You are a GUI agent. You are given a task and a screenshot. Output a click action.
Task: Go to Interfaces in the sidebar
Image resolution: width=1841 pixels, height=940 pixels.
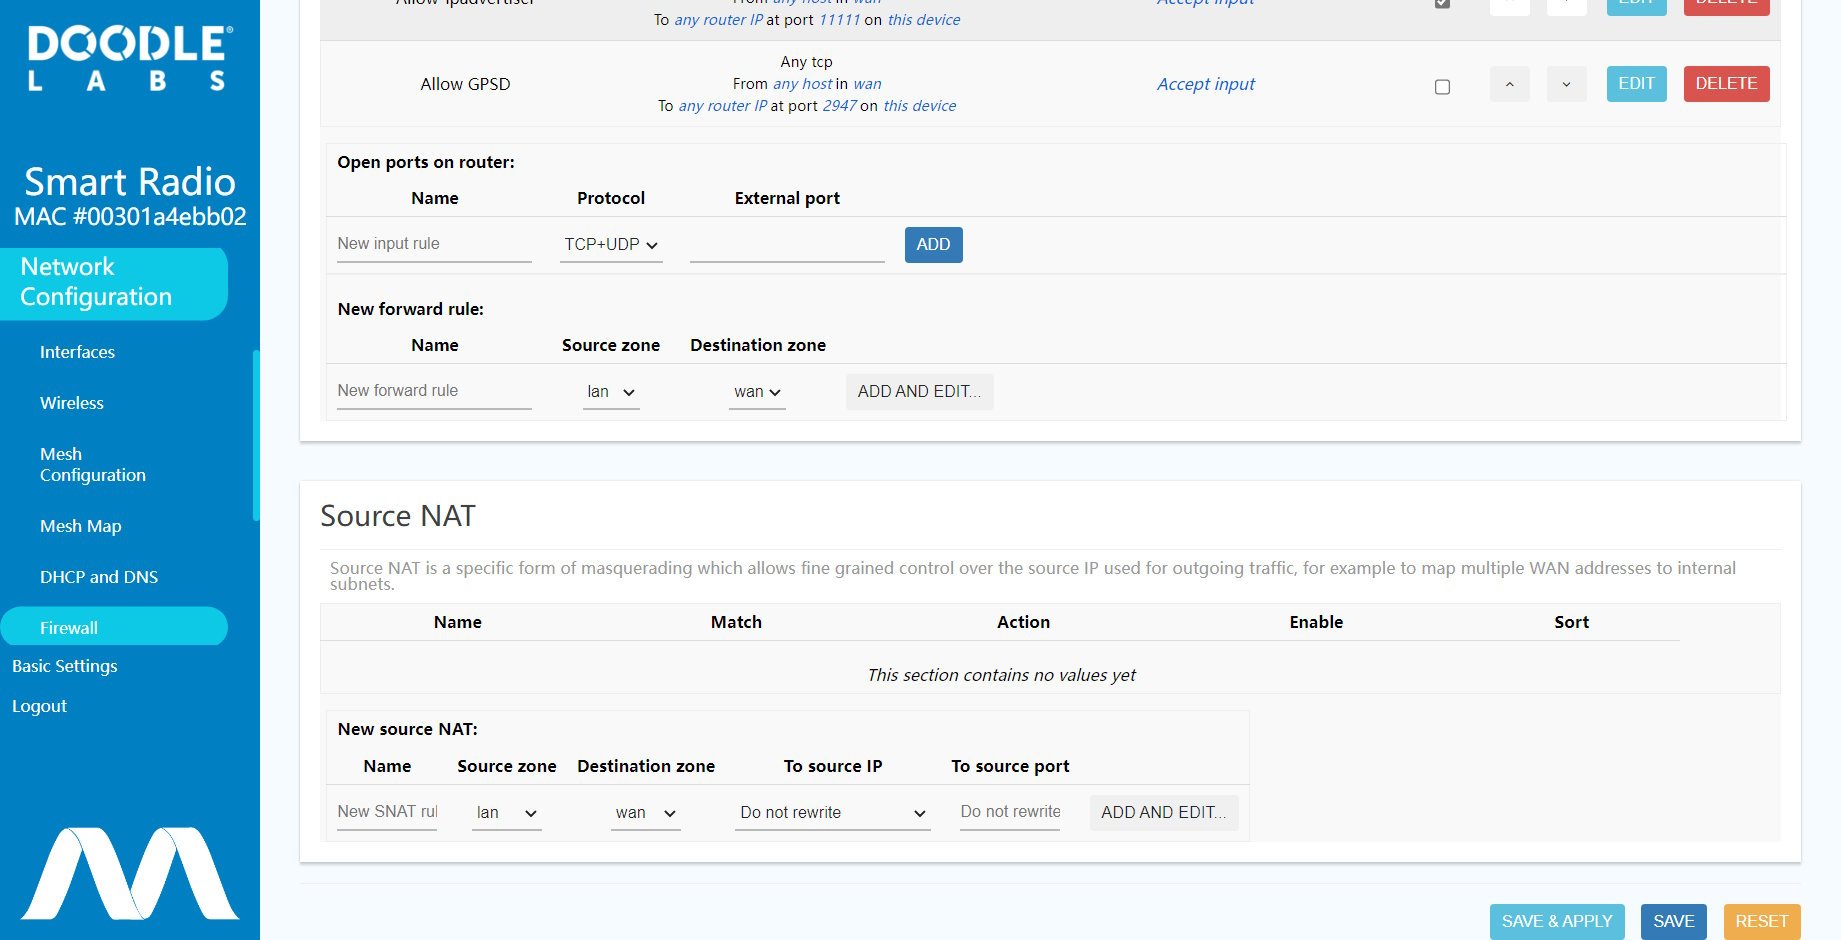click(x=77, y=352)
